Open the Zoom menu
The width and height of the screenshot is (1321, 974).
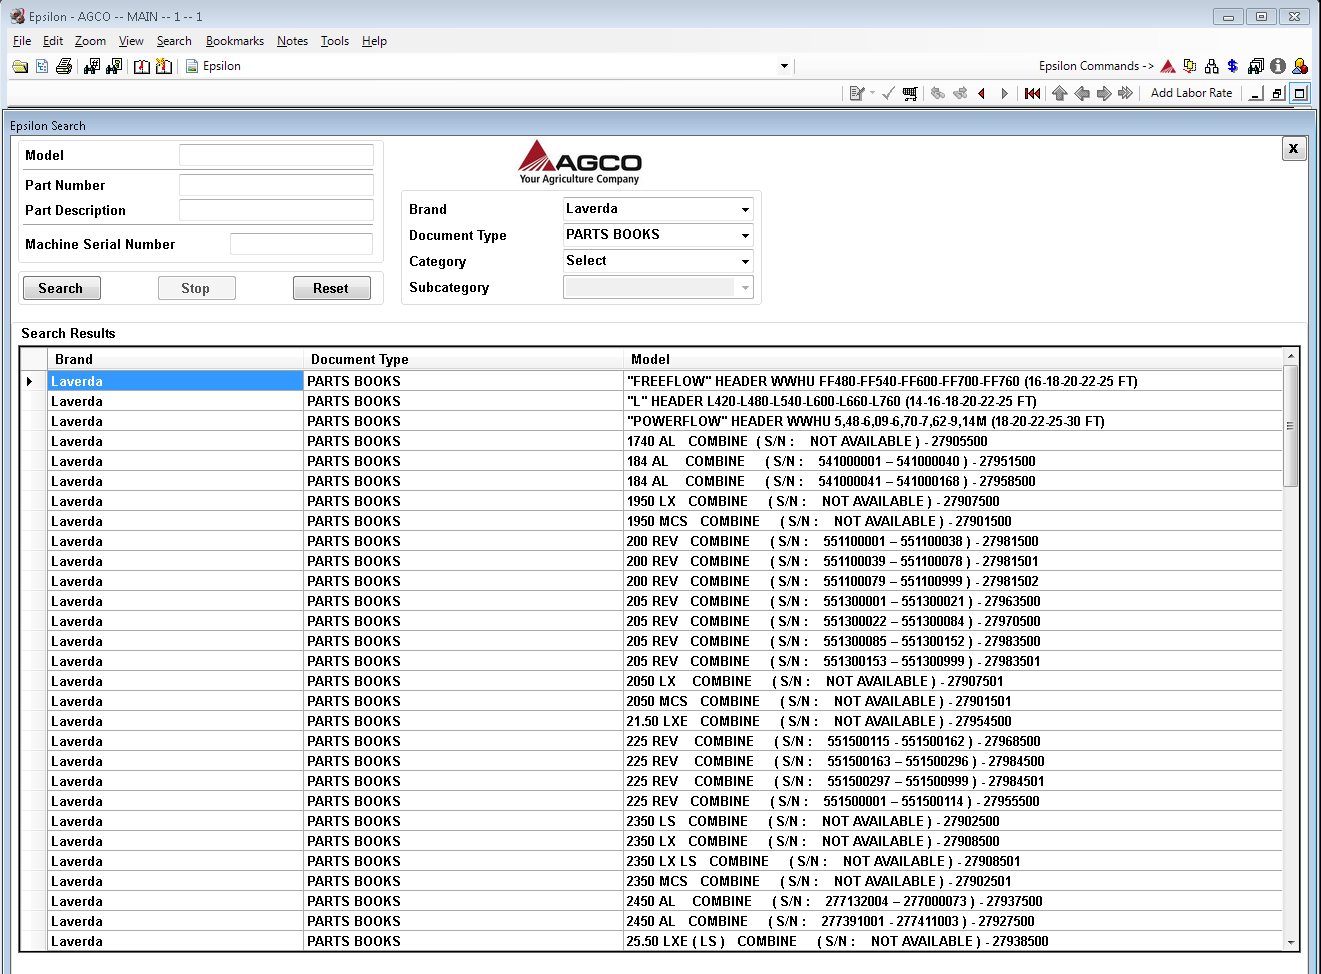point(90,41)
